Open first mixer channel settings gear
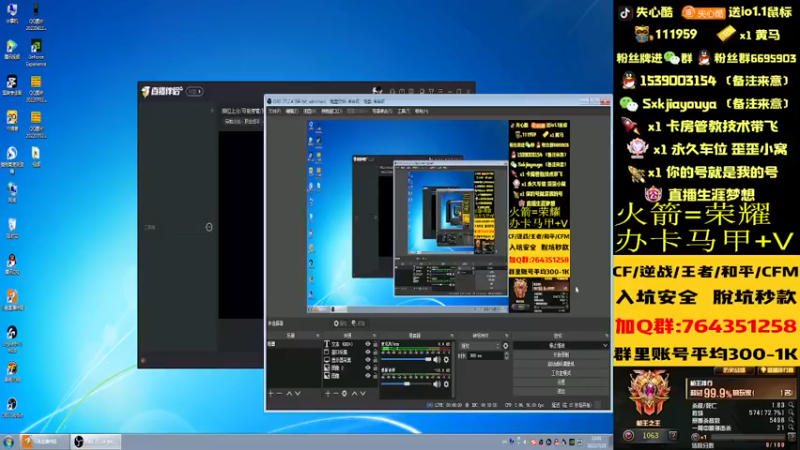The height and width of the screenshot is (450, 800). tap(446, 360)
